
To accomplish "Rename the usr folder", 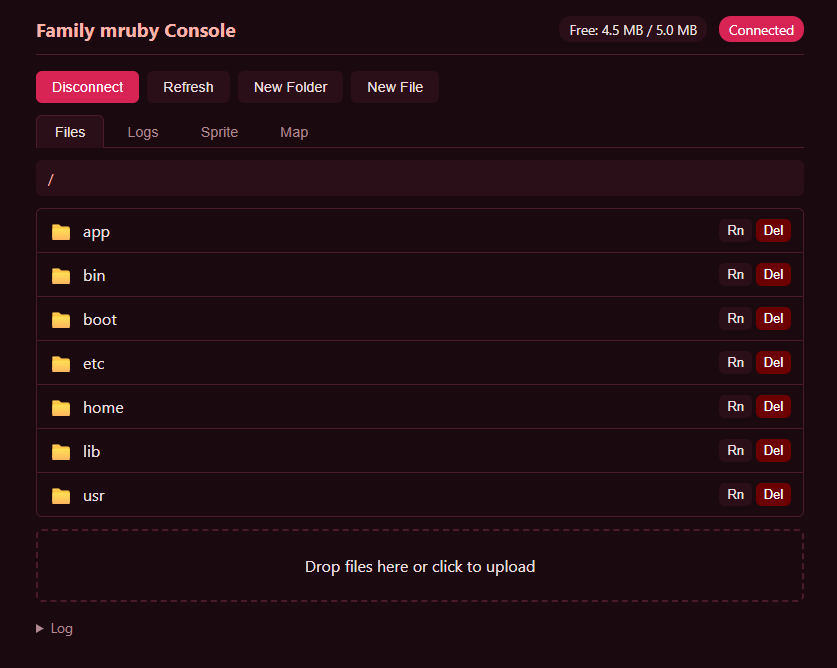I will [736, 495].
